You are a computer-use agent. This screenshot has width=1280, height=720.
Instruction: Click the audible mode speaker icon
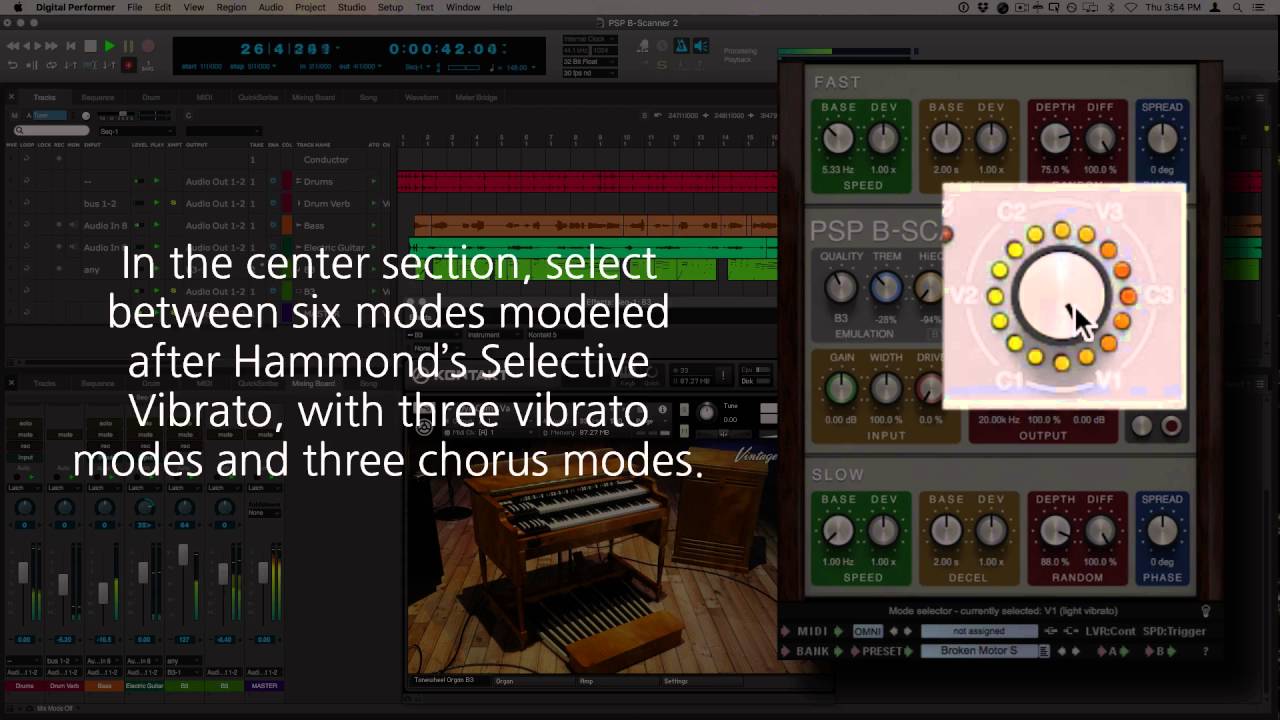pyautogui.click(x=701, y=46)
